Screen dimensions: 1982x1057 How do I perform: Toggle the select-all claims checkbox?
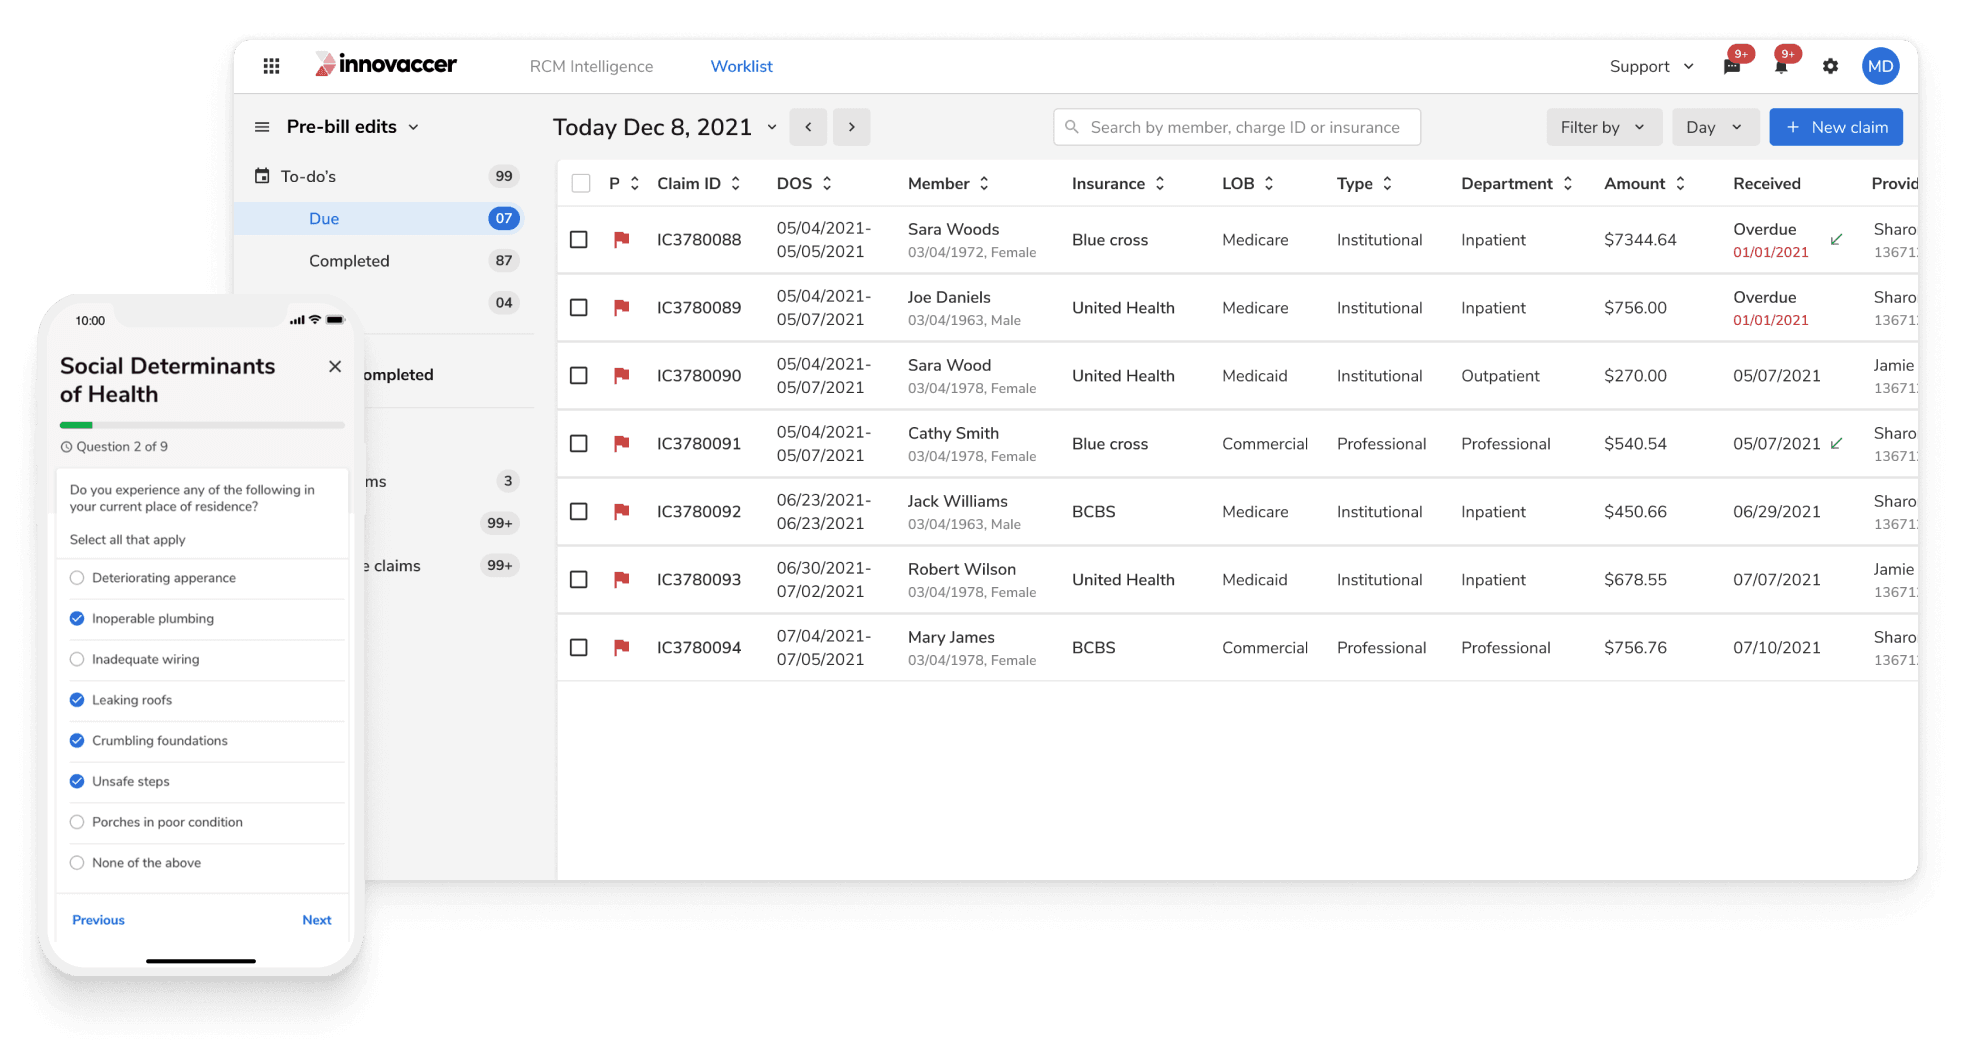coord(580,183)
